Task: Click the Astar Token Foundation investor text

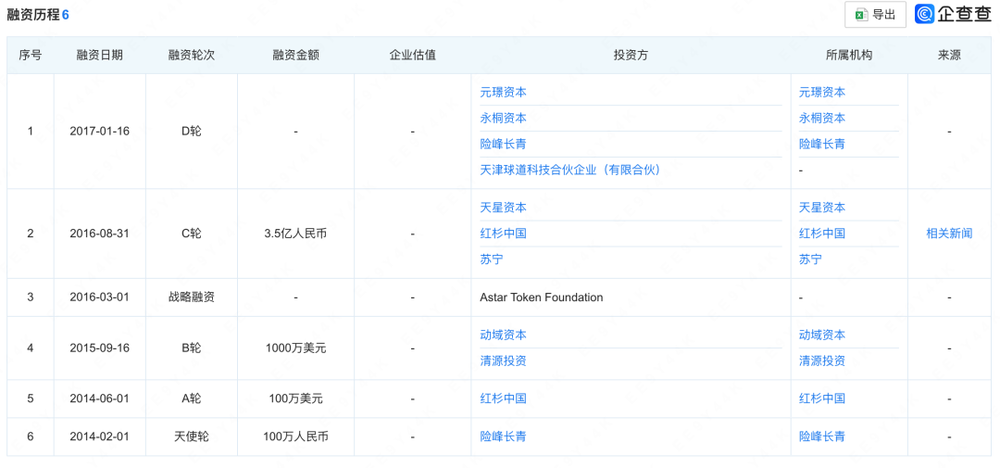Action: (541, 297)
